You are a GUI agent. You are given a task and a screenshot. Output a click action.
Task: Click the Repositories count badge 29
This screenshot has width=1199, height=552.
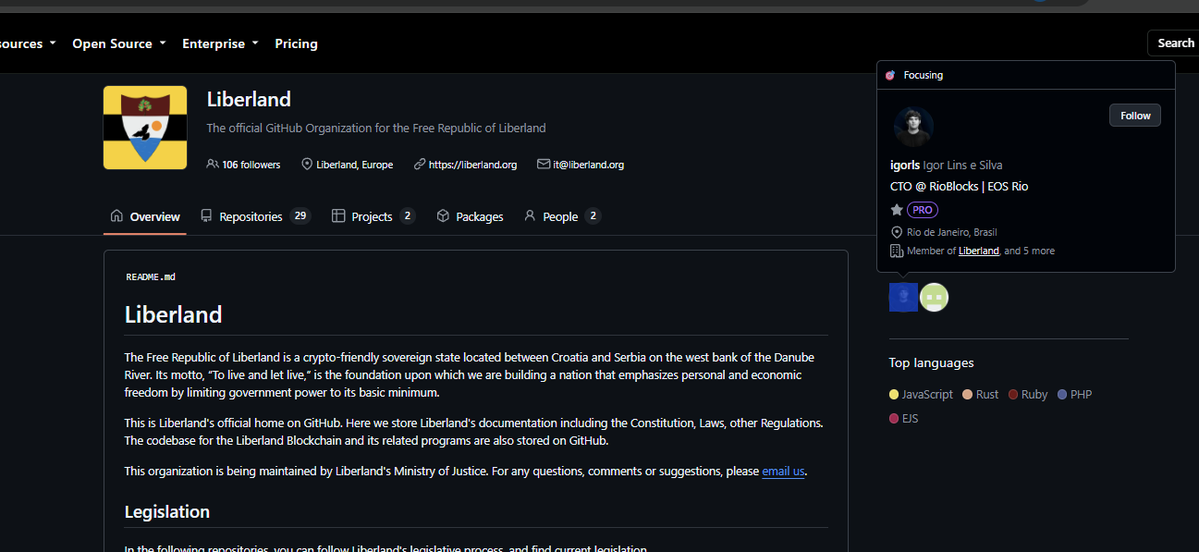300,216
